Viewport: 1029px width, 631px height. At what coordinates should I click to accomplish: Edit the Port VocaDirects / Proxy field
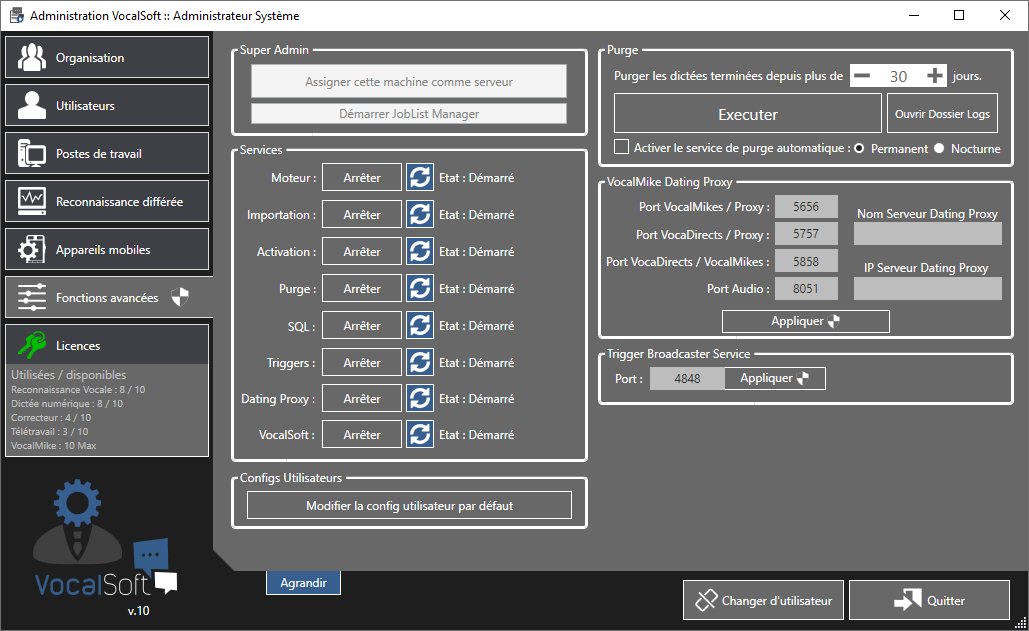[806, 234]
